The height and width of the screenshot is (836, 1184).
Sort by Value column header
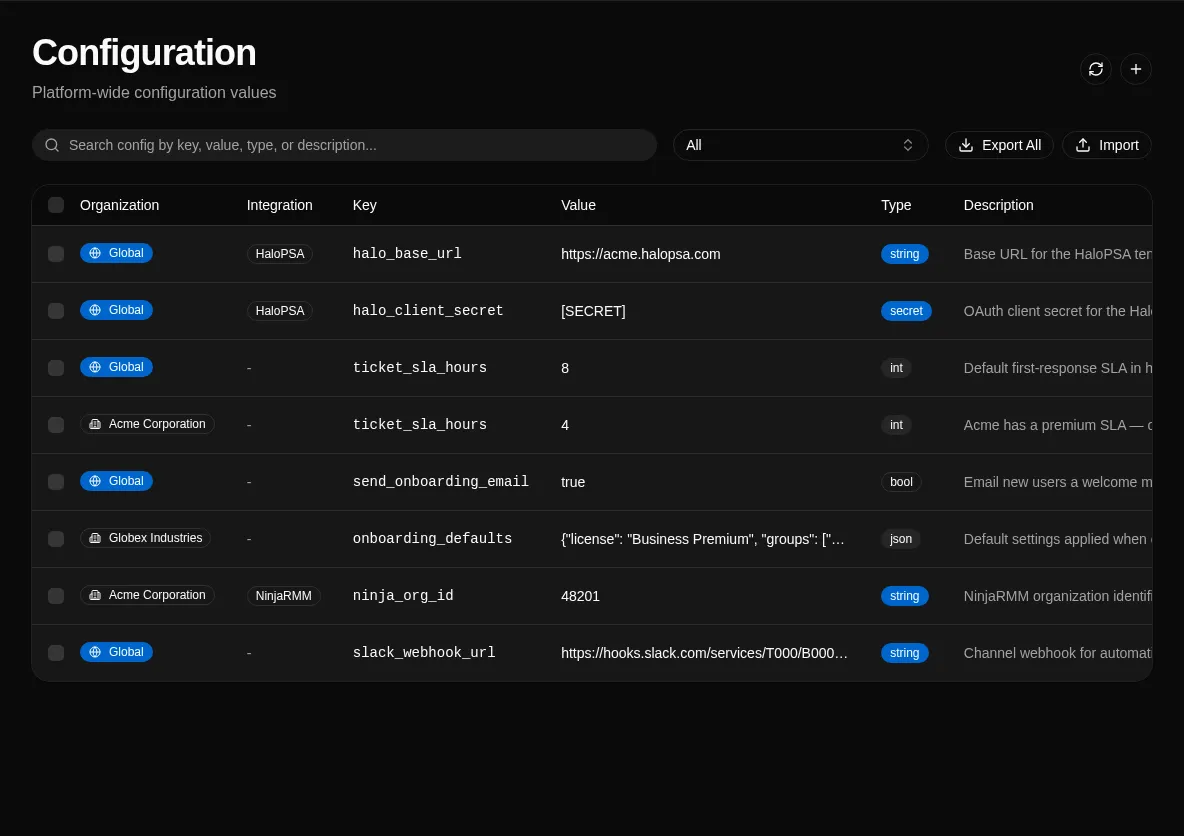coord(578,205)
